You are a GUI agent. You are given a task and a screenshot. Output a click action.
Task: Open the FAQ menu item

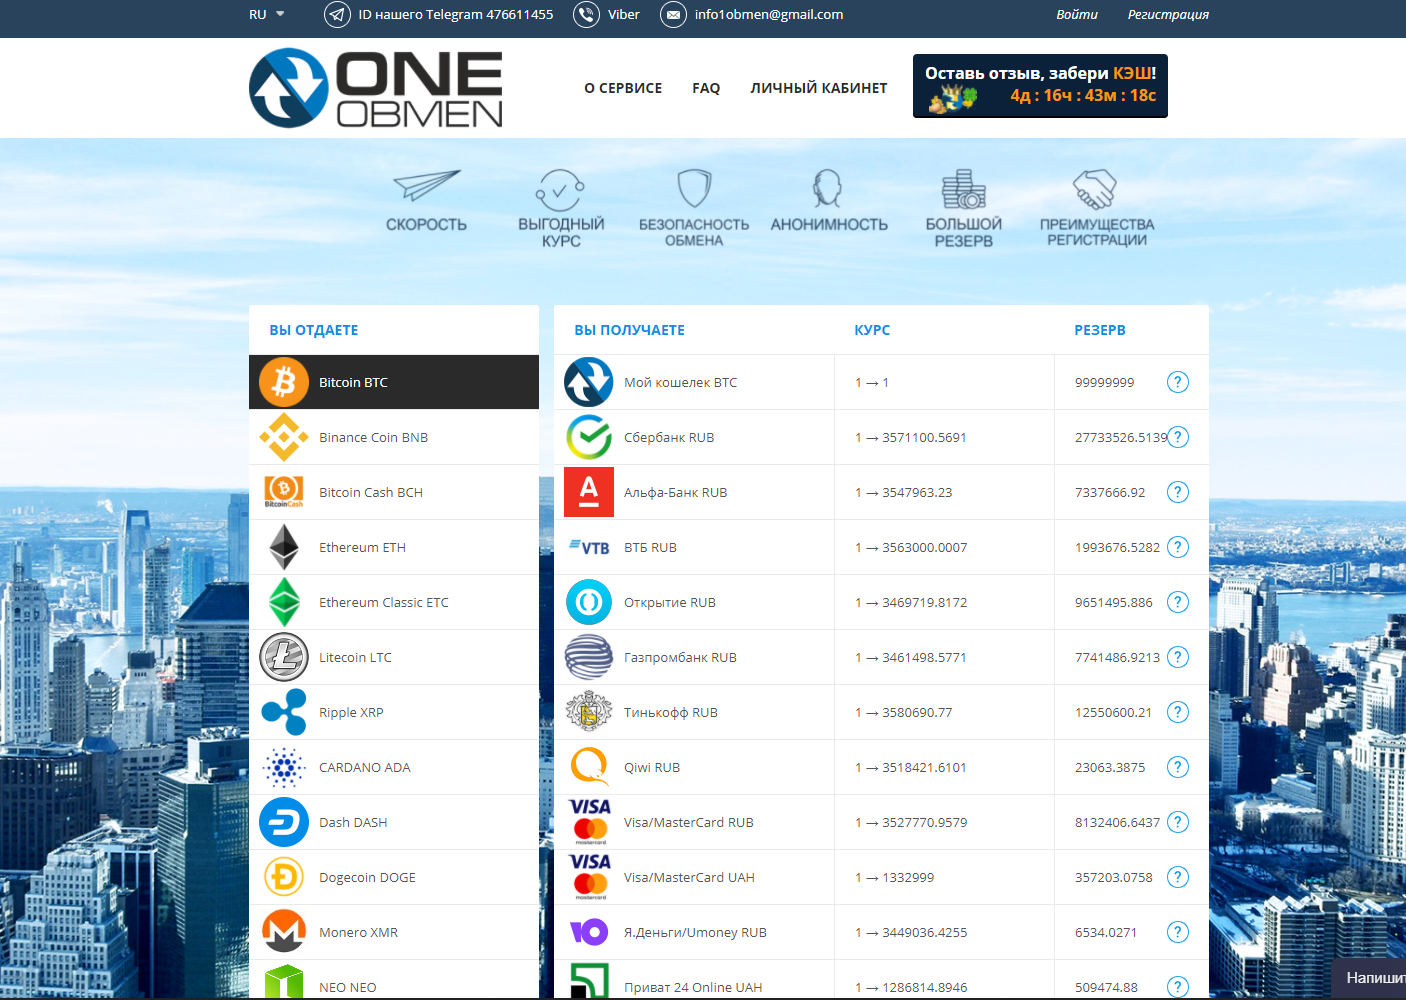pos(706,88)
